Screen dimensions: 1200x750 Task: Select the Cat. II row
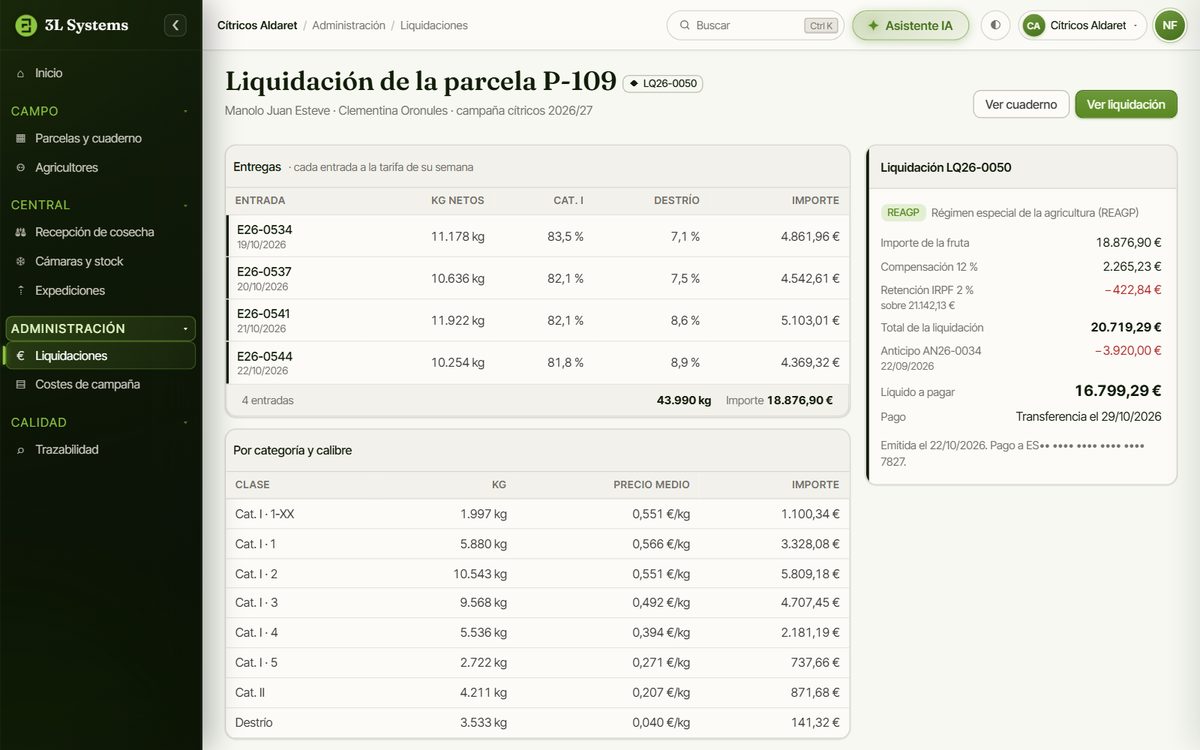(x=538, y=693)
